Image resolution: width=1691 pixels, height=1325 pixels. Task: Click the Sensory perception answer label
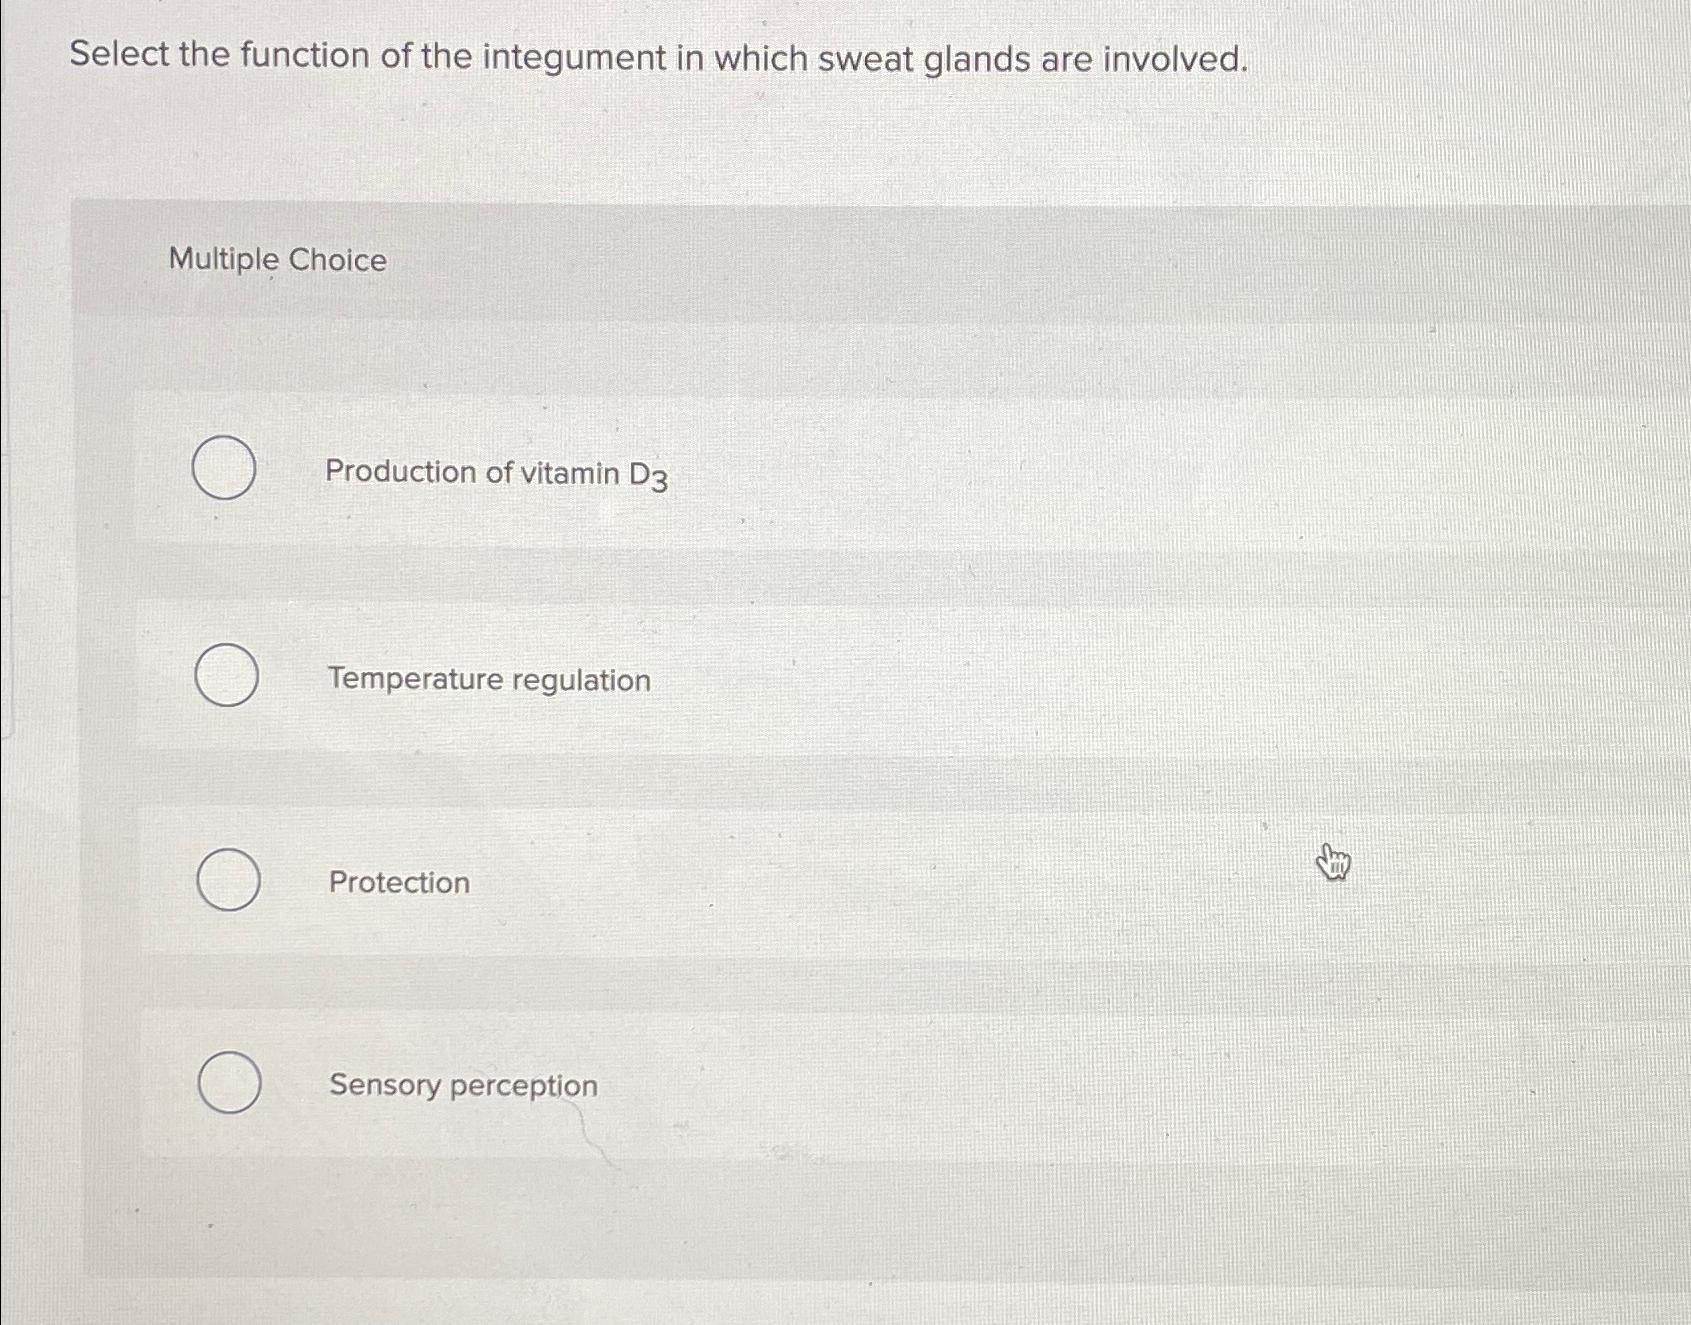462,1087
